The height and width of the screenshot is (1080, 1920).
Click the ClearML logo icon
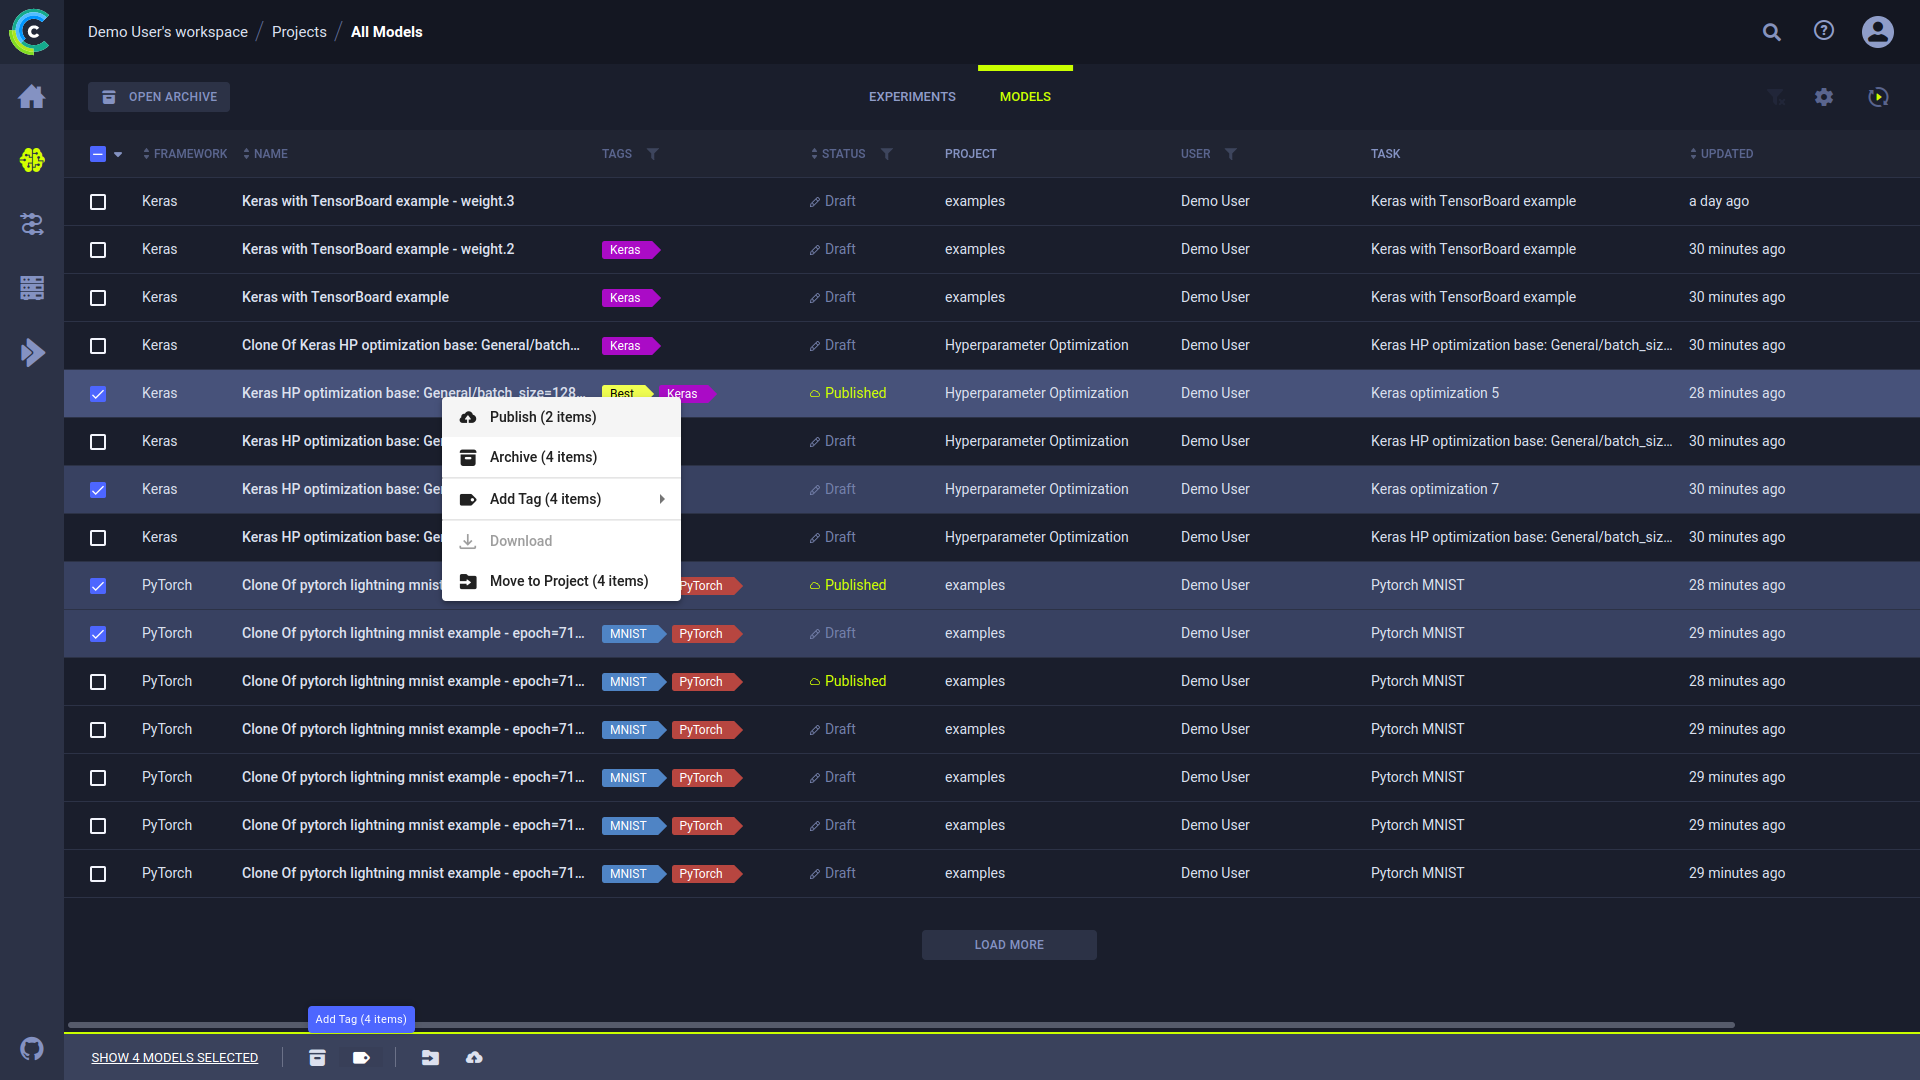pyautogui.click(x=30, y=32)
